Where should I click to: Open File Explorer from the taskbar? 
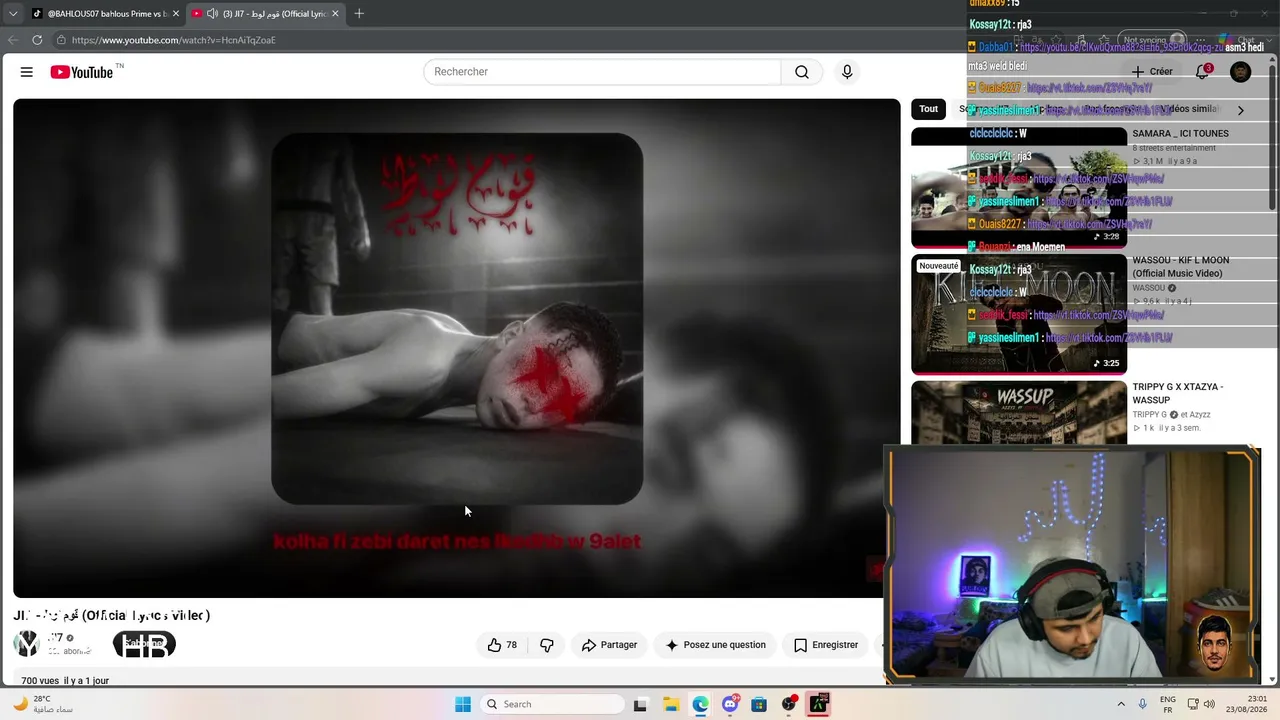[x=670, y=704]
